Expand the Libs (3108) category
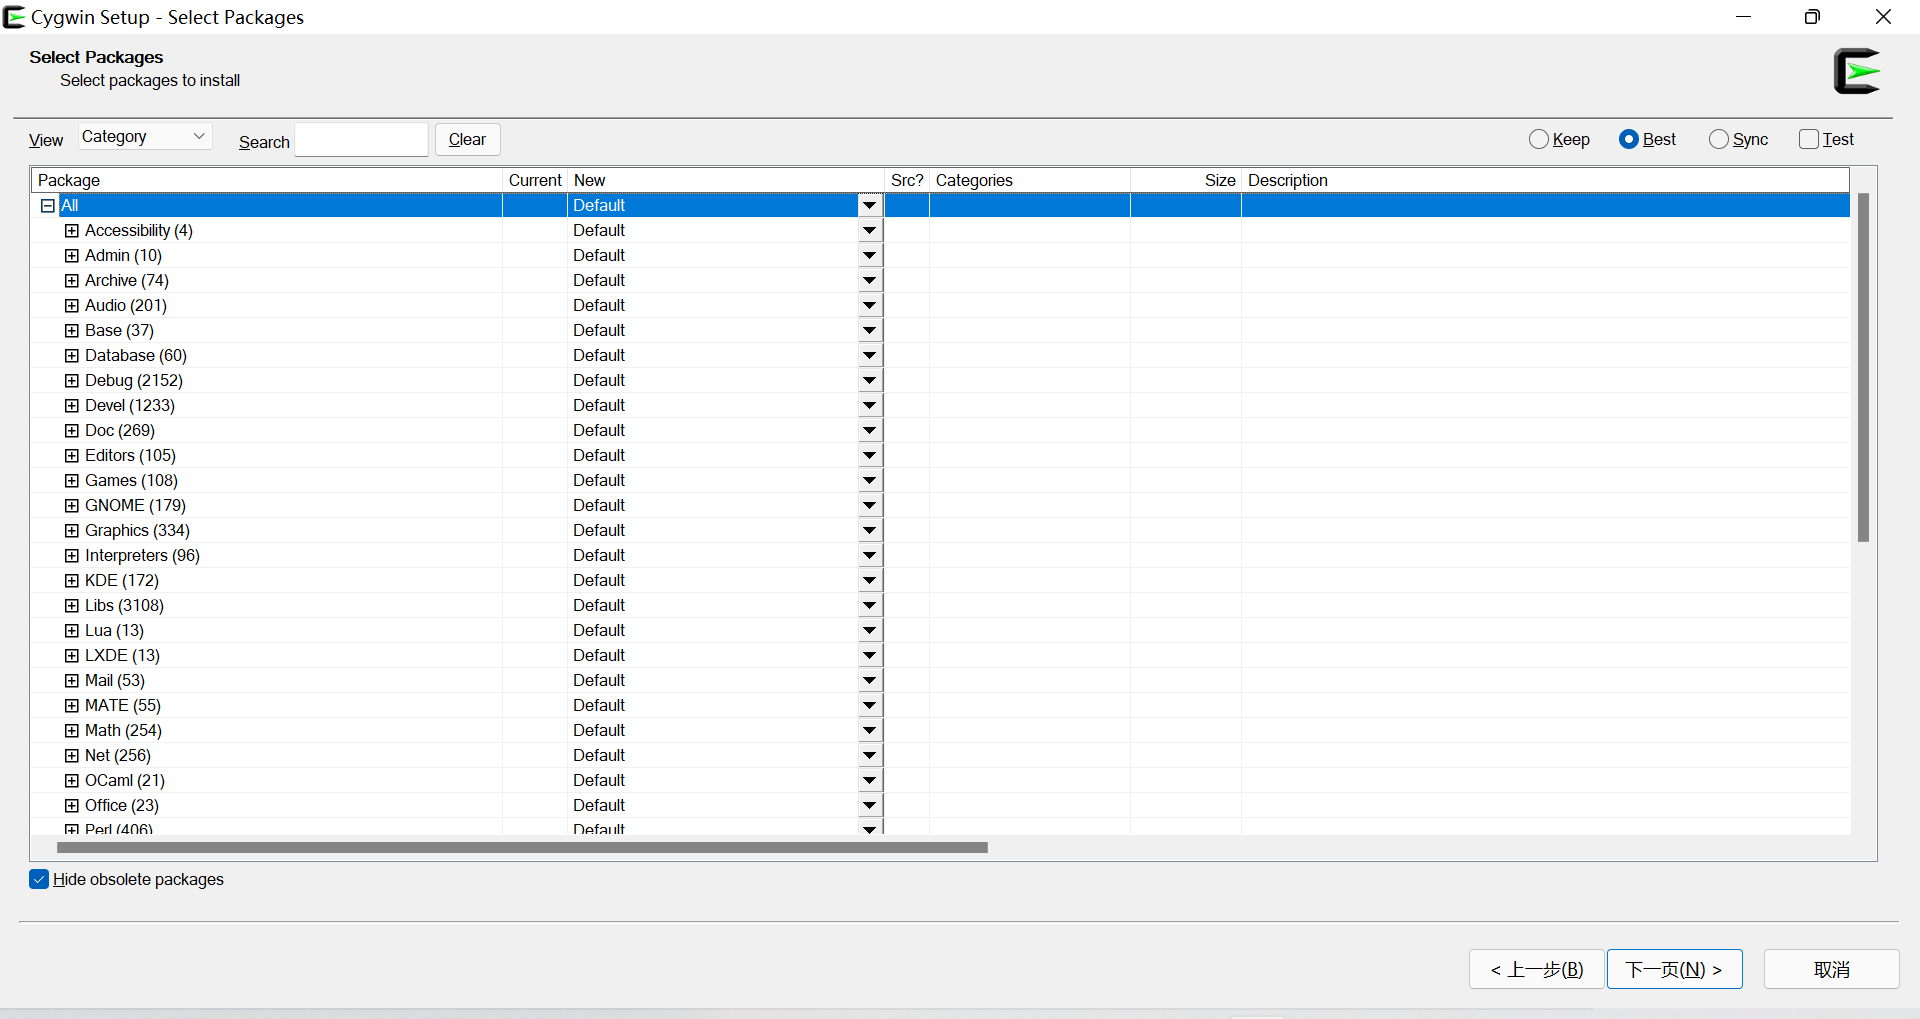This screenshot has height=1019, width=1920. pyautogui.click(x=72, y=606)
